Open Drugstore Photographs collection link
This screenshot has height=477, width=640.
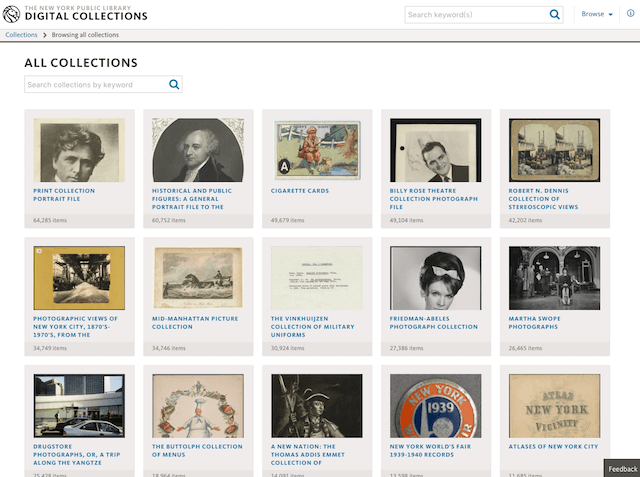point(77,455)
